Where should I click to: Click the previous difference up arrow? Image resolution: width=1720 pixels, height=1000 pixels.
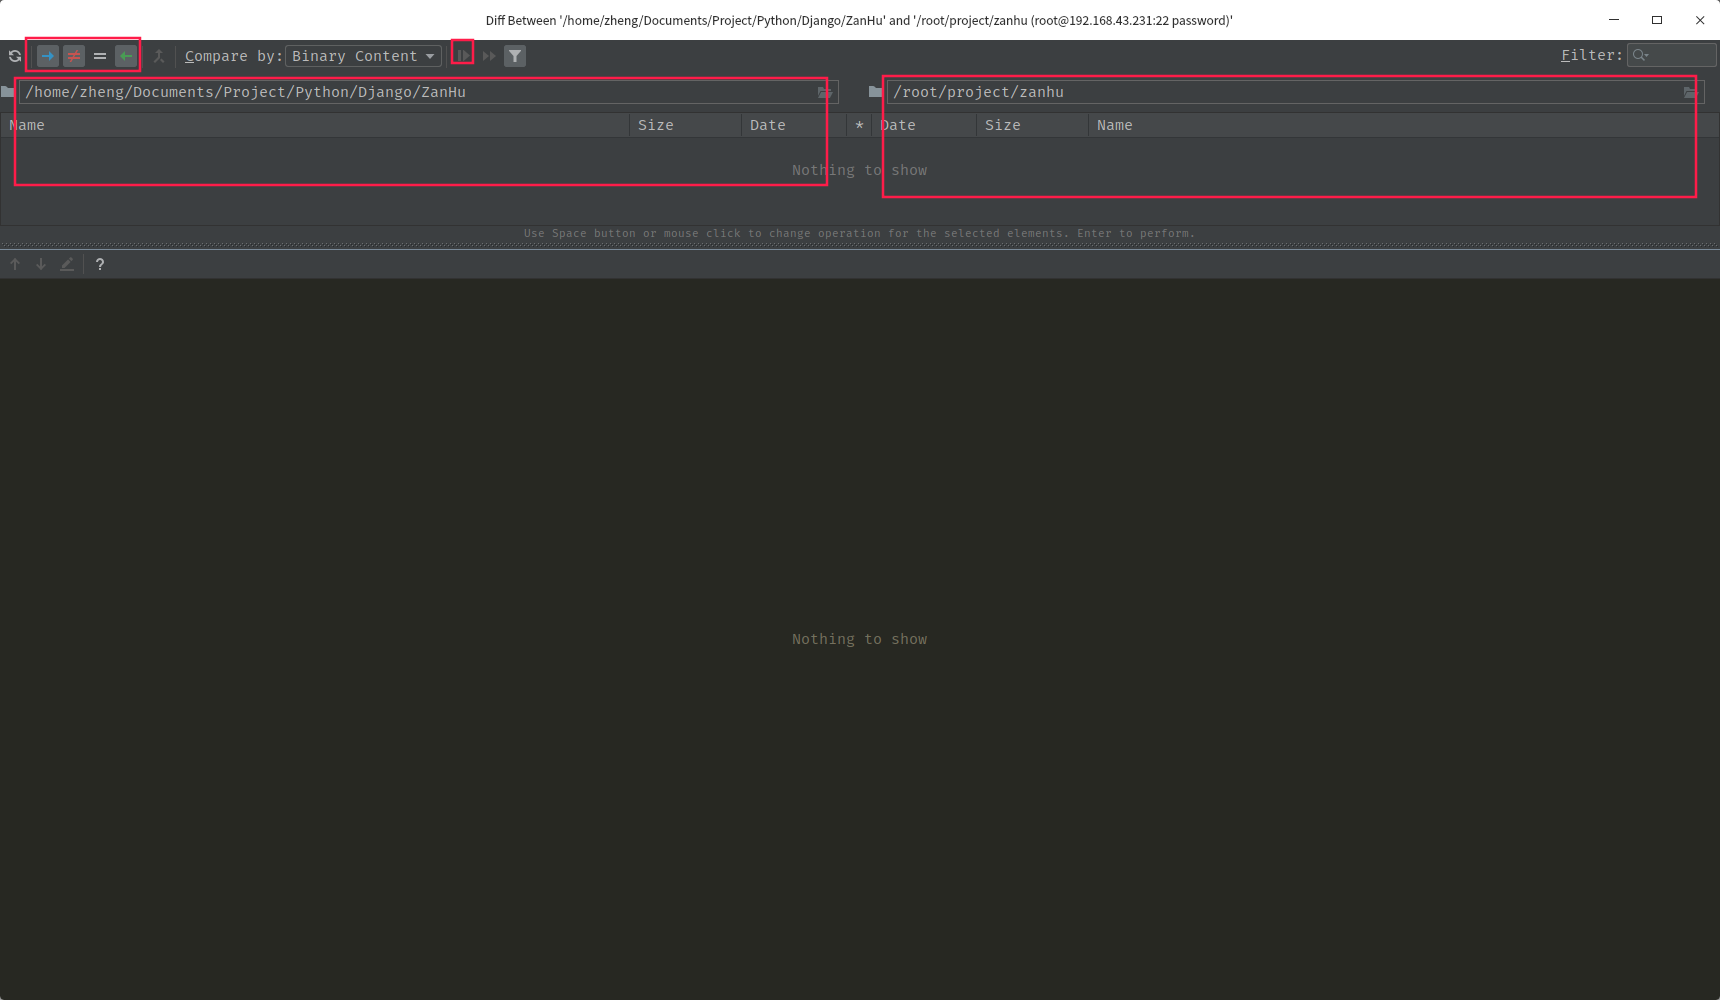pyautogui.click(x=15, y=264)
